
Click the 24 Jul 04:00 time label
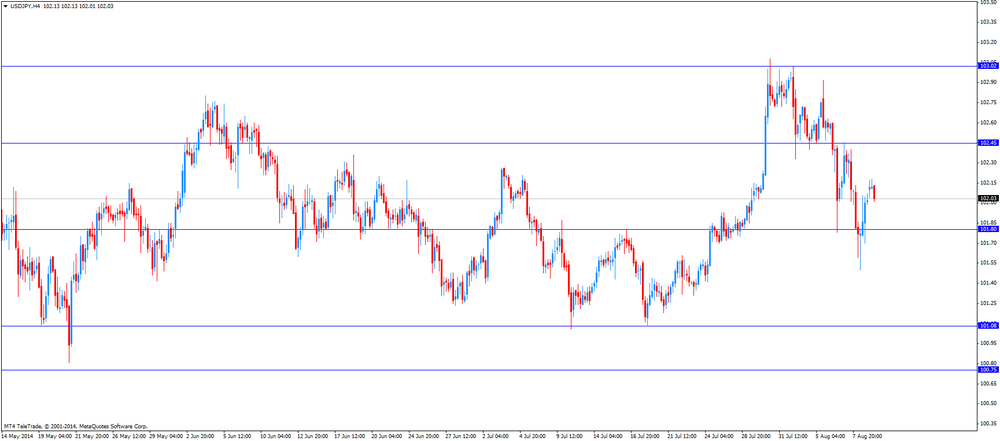[721, 437]
